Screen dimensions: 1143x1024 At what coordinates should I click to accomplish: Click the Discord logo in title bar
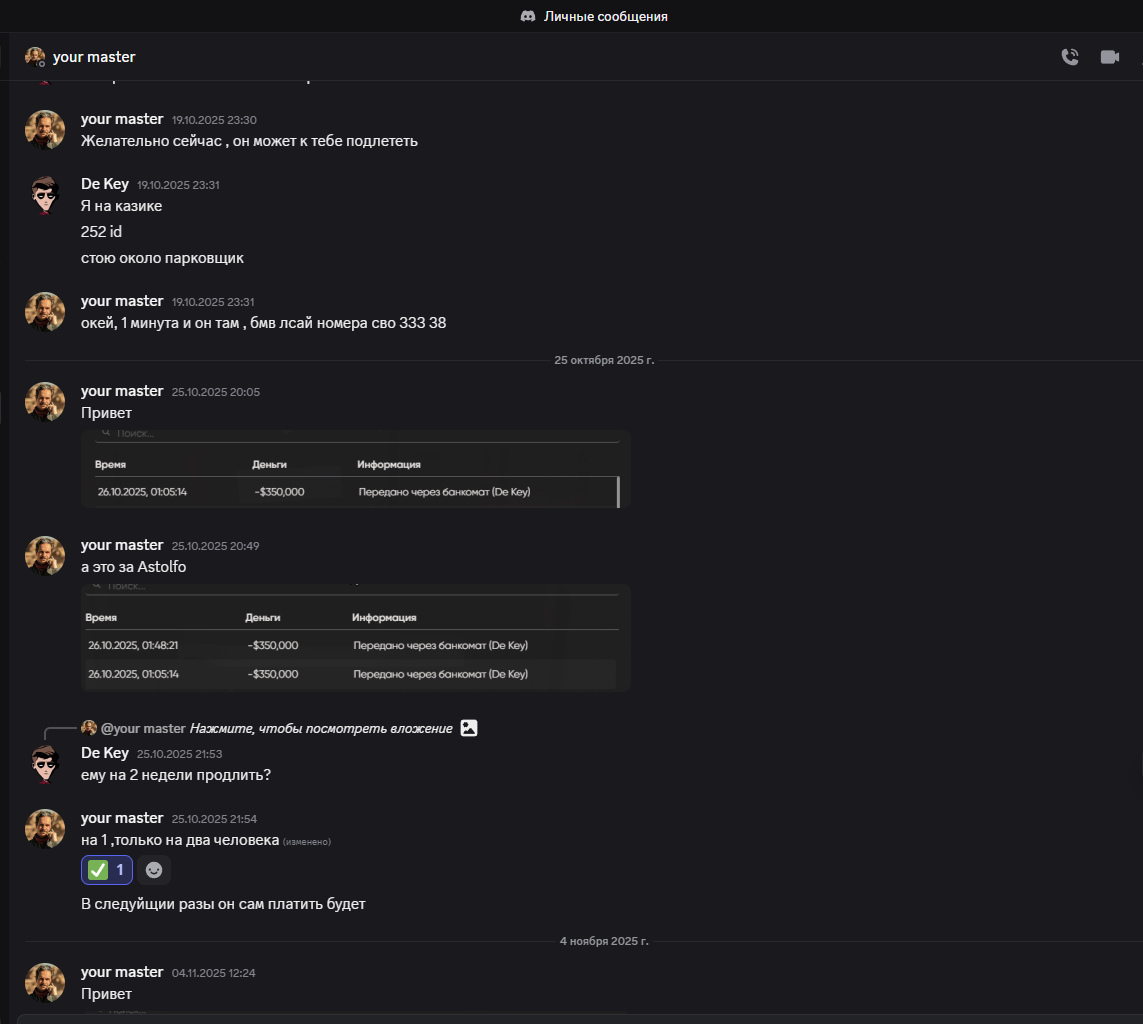pos(528,16)
